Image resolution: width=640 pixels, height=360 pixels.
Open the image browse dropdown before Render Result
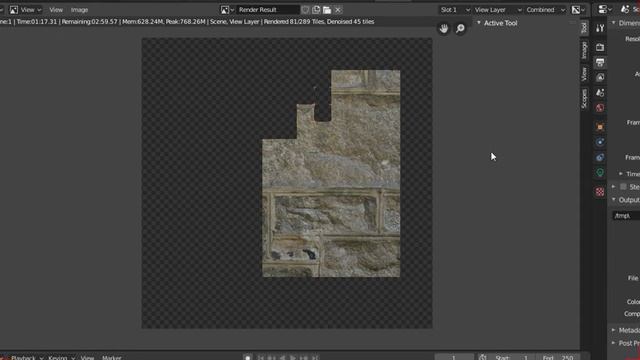(227, 9)
